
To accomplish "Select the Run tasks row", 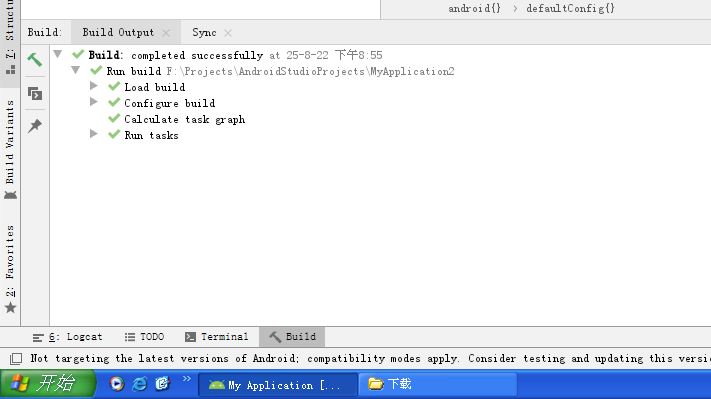I will 151,136.
